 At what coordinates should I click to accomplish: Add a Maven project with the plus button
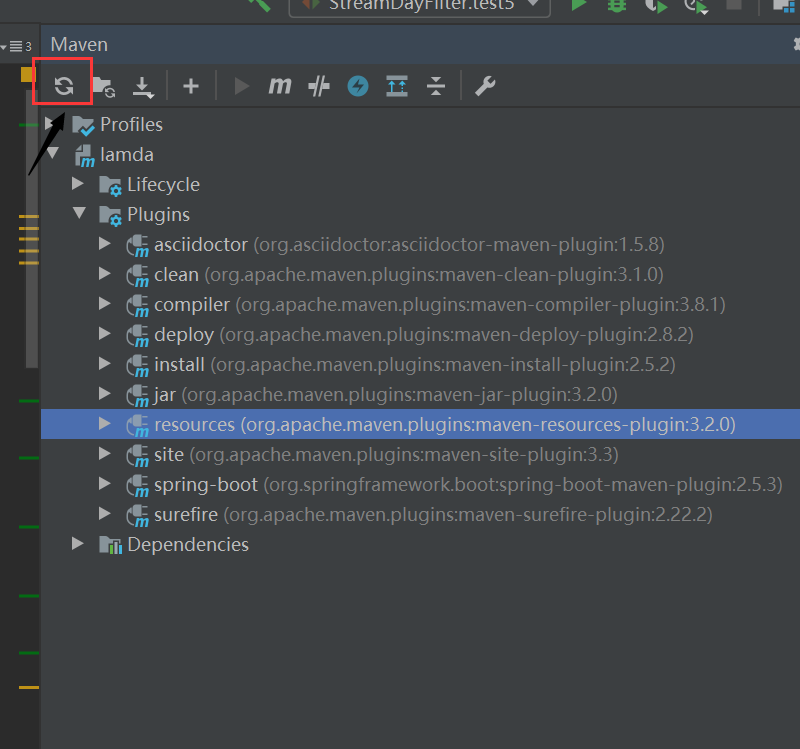190,86
